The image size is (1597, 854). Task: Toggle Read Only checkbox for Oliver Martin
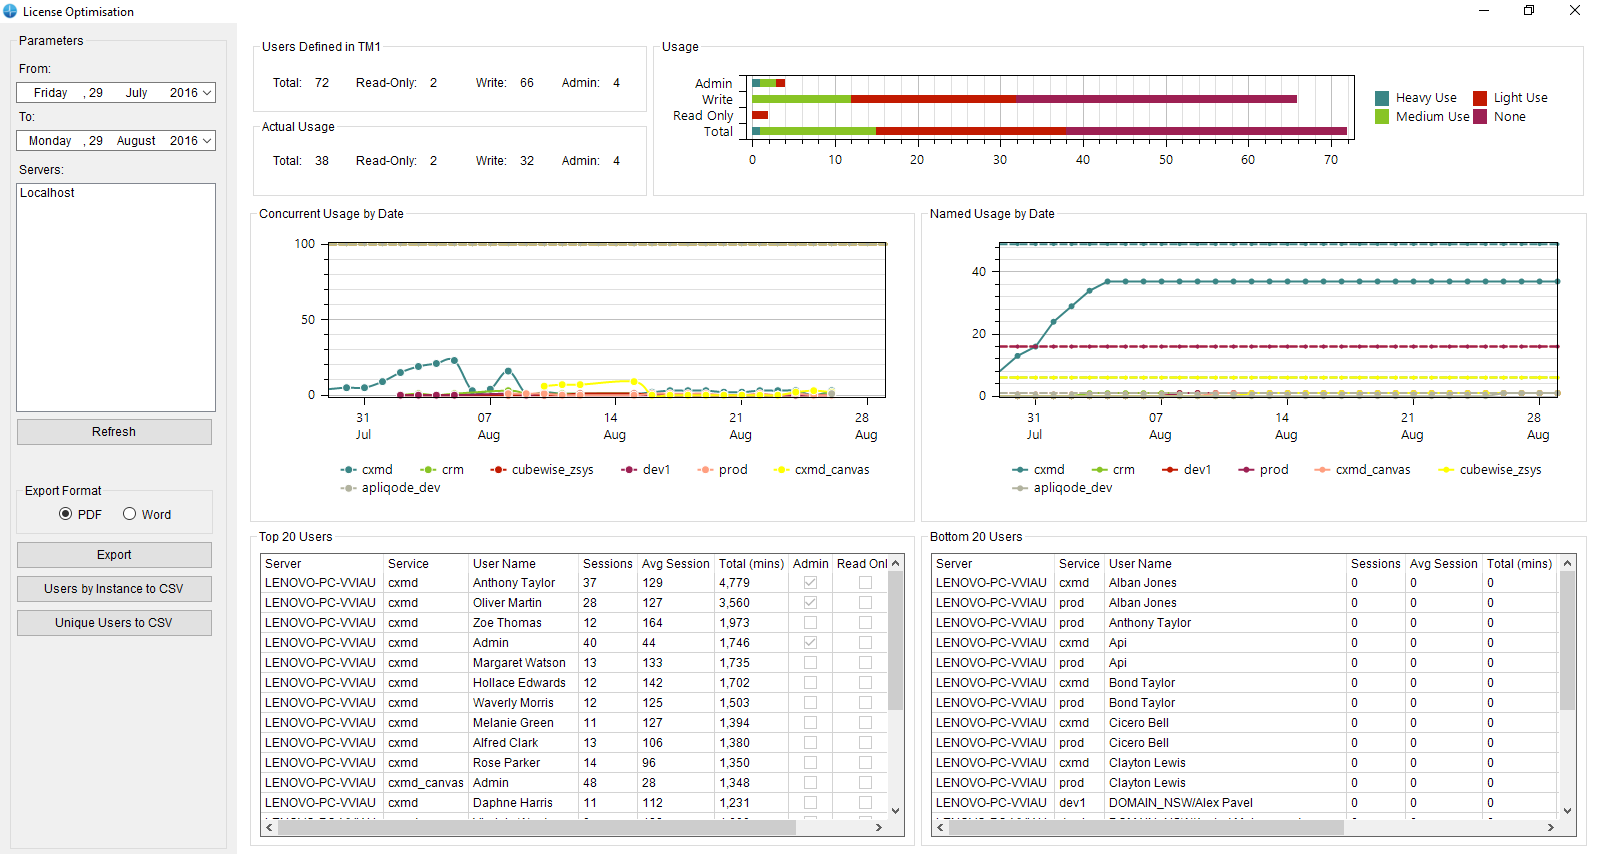point(865,603)
